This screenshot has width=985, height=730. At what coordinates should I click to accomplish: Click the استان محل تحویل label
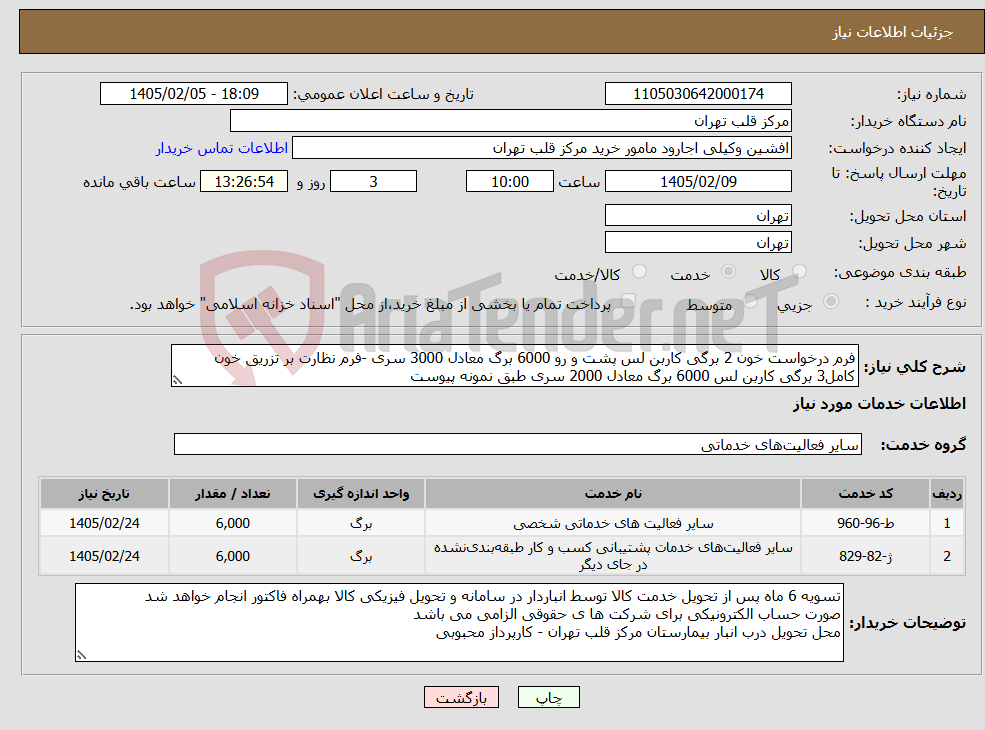coord(908,216)
